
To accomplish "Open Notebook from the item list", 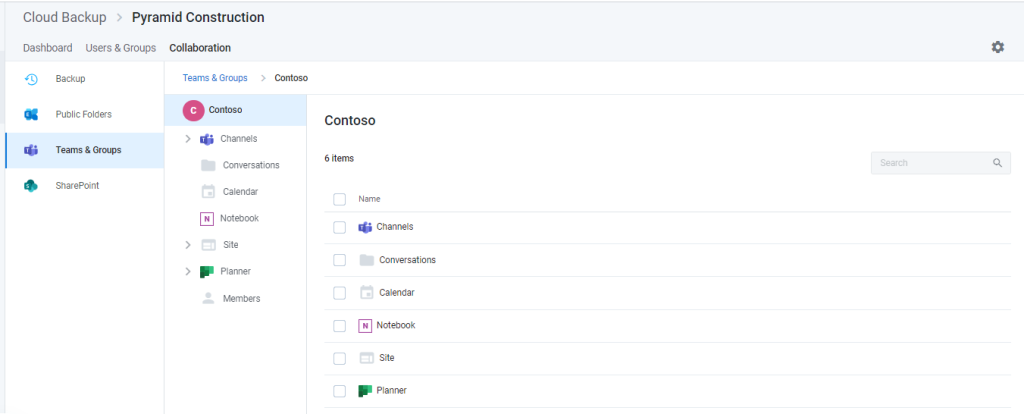I will click(396, 325).
